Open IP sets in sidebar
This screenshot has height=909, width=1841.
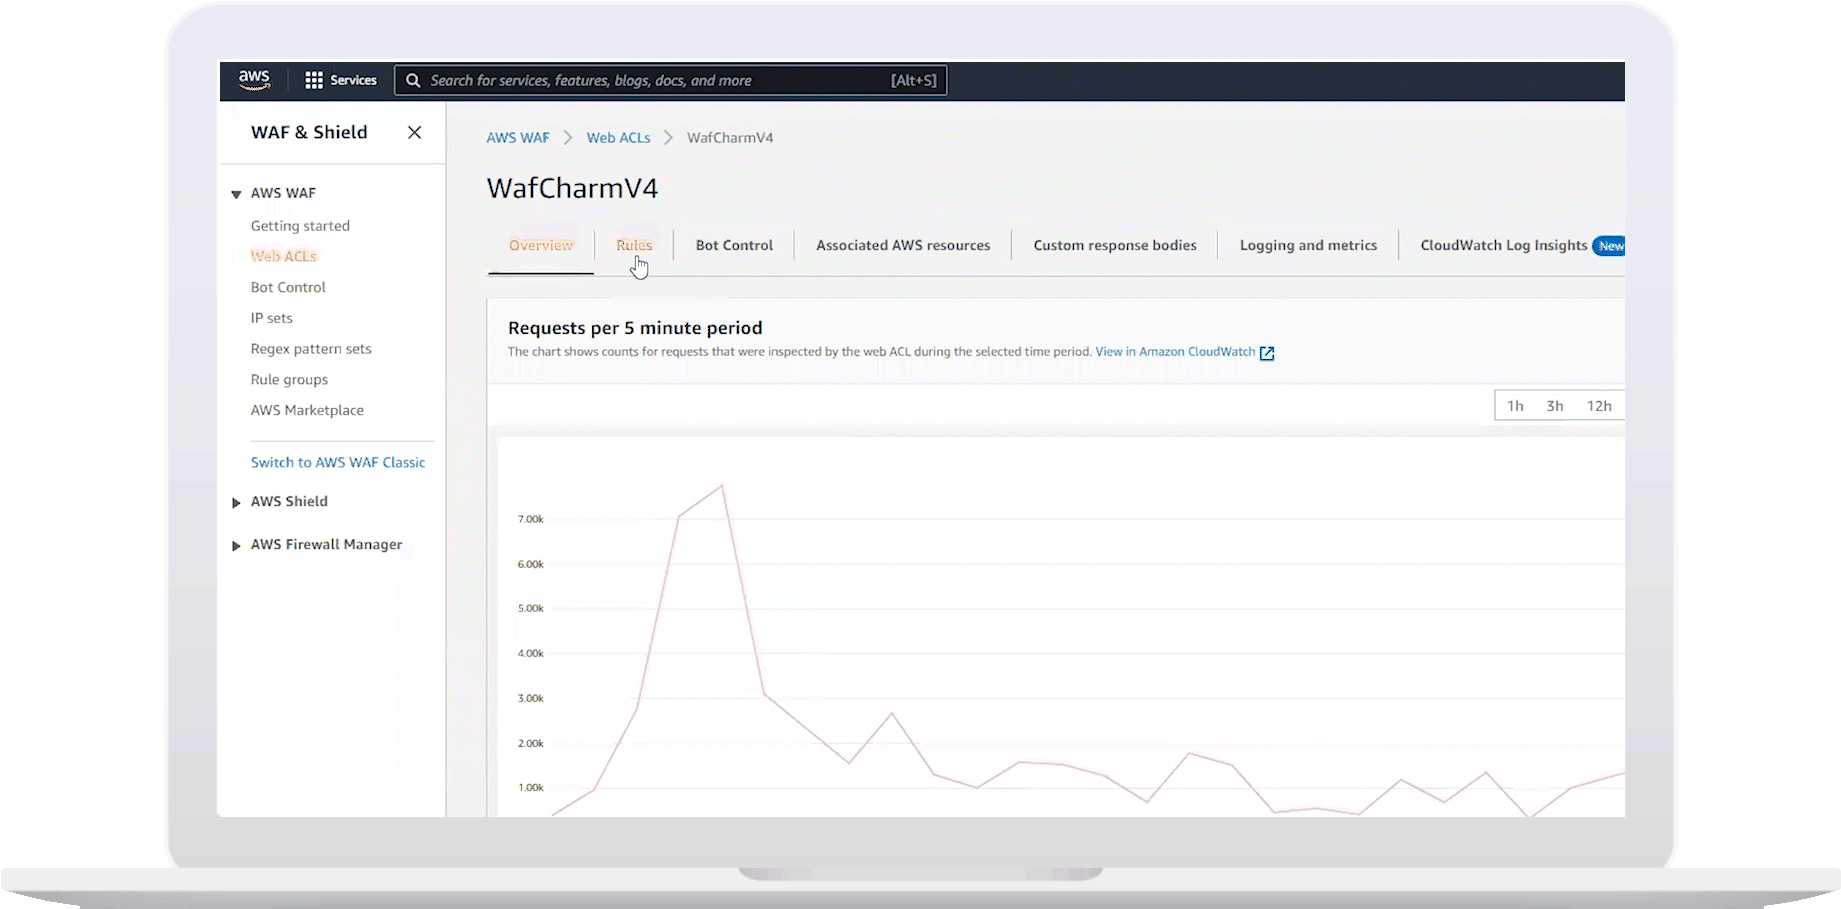[x=271, y=318]
